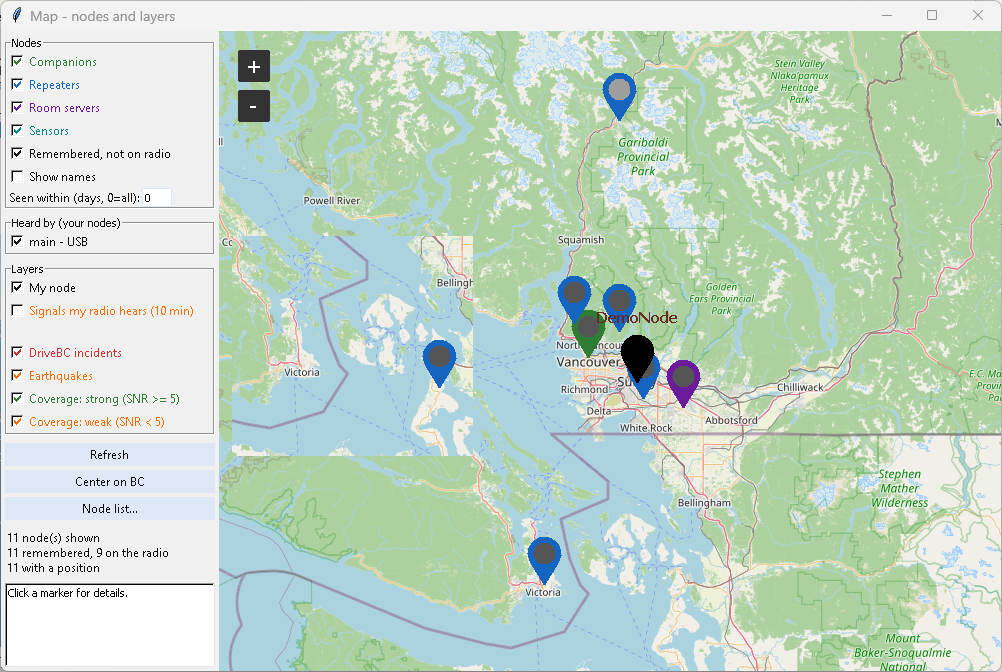Toggle Remembered, not on radio
Screen dimensions: 1002x672
[x=17, y=153]
